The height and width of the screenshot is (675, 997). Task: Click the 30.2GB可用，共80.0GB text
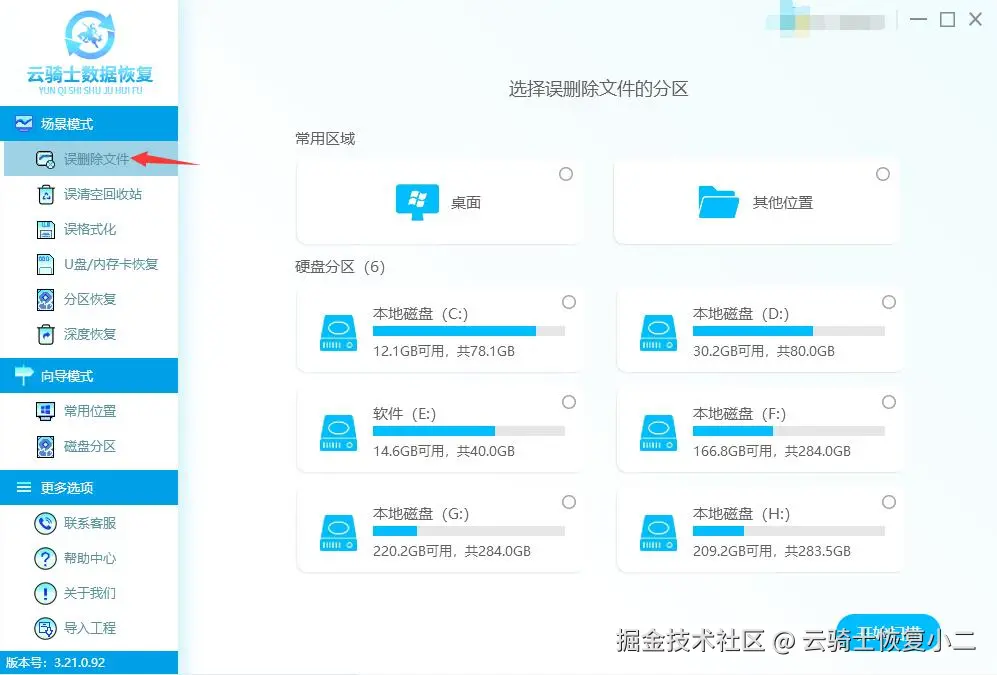point(764,351)
